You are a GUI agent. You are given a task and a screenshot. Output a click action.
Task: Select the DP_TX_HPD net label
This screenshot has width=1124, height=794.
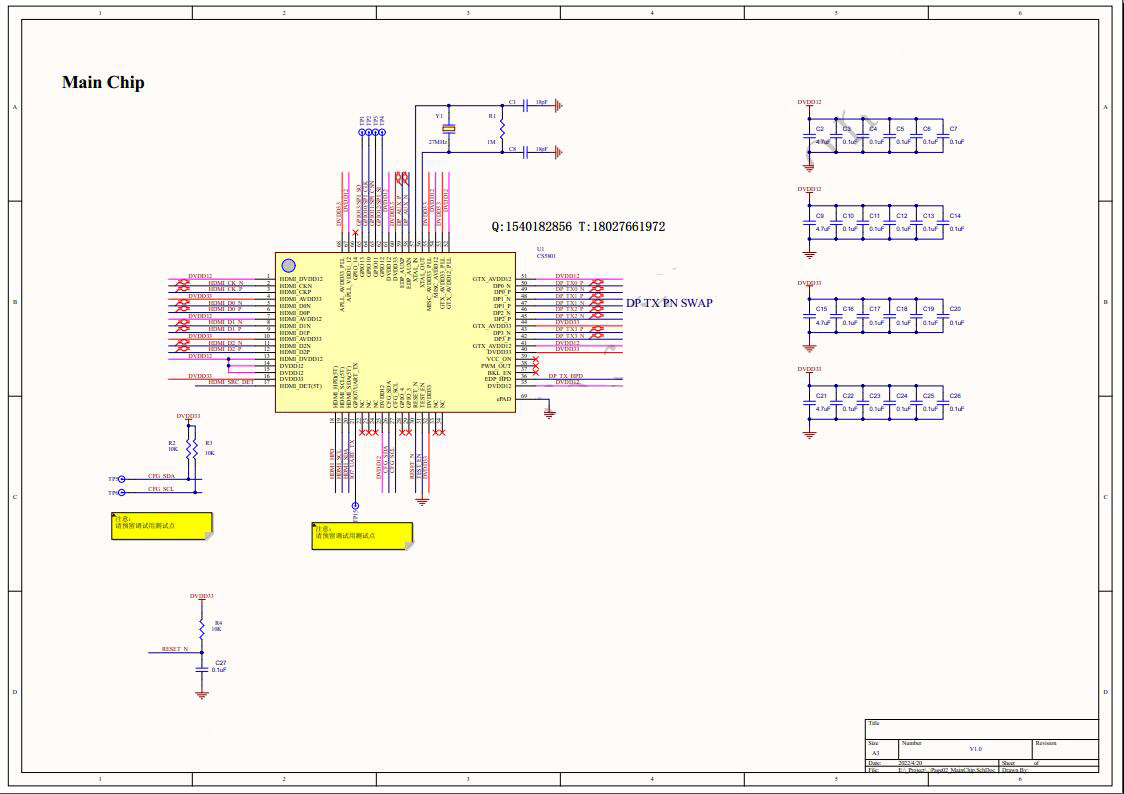coord(568,376)
